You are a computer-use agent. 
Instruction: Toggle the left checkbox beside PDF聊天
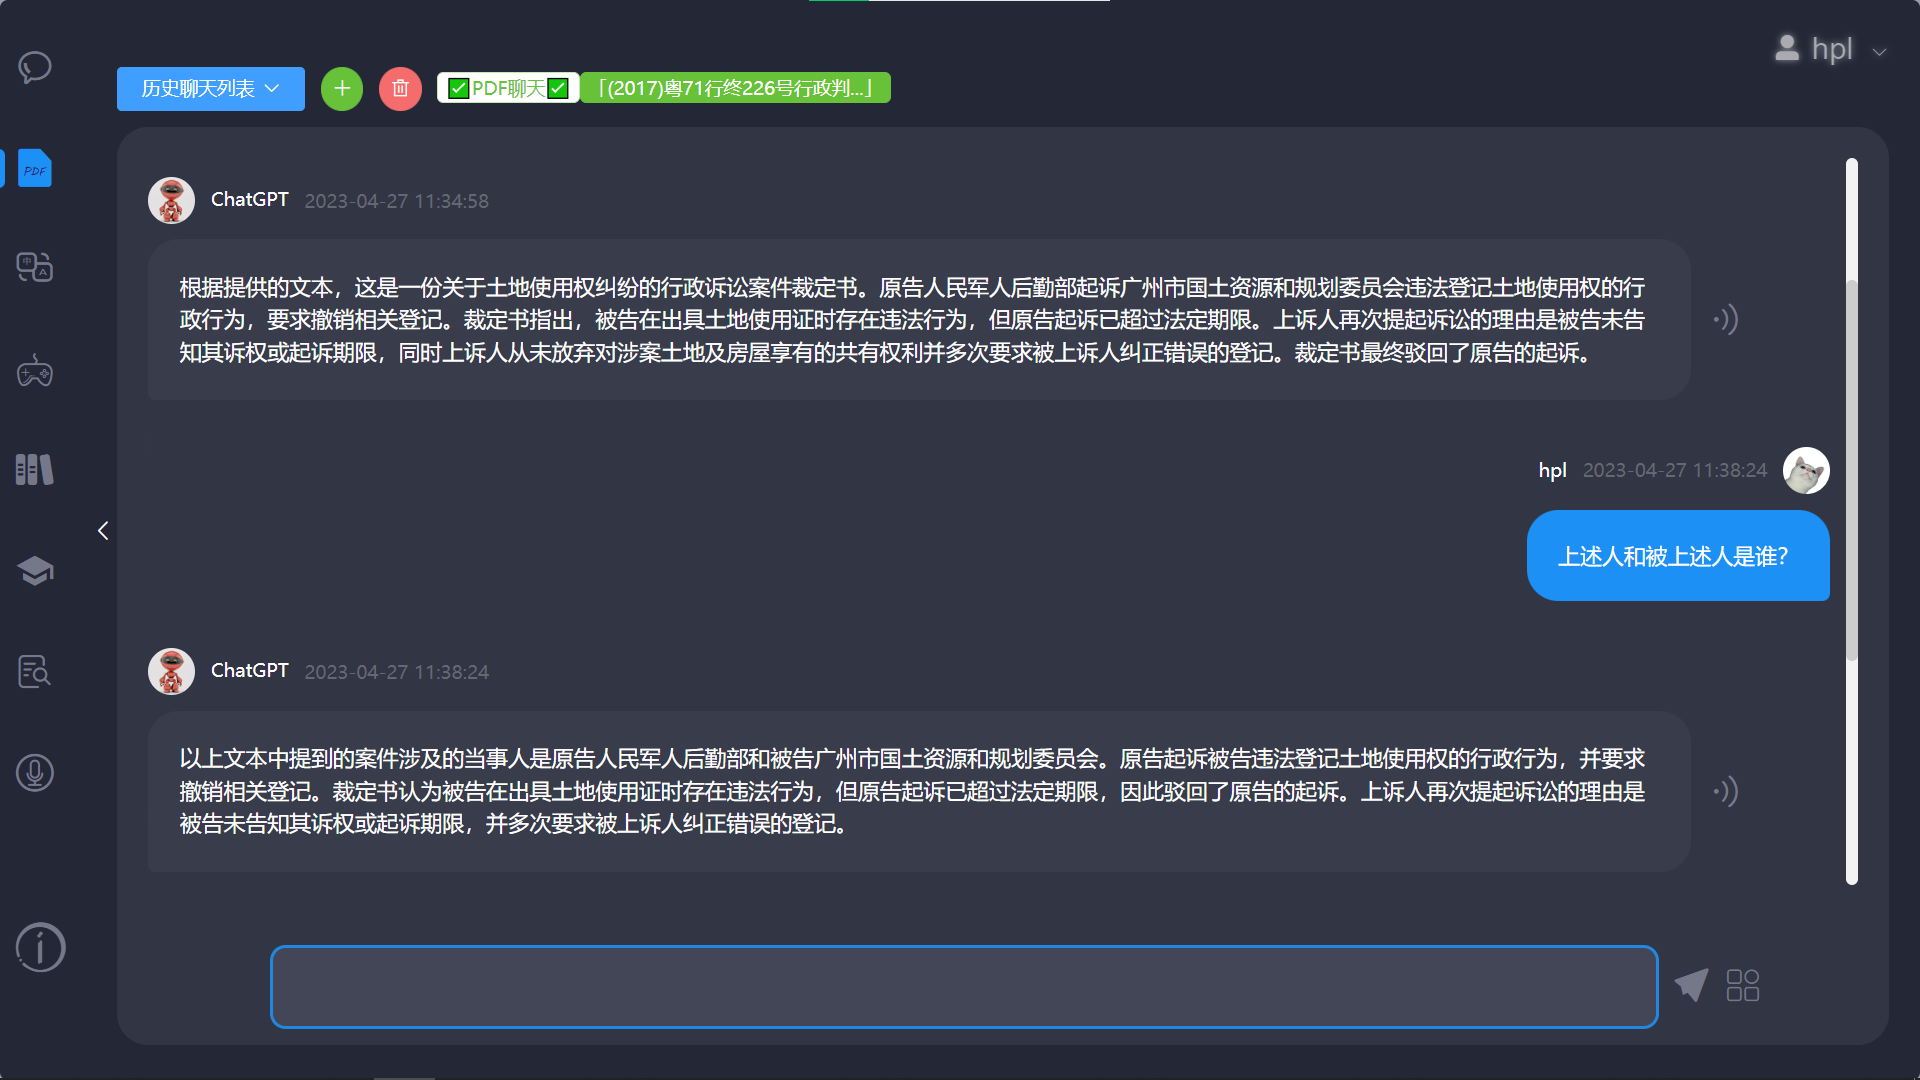(459, 89)
